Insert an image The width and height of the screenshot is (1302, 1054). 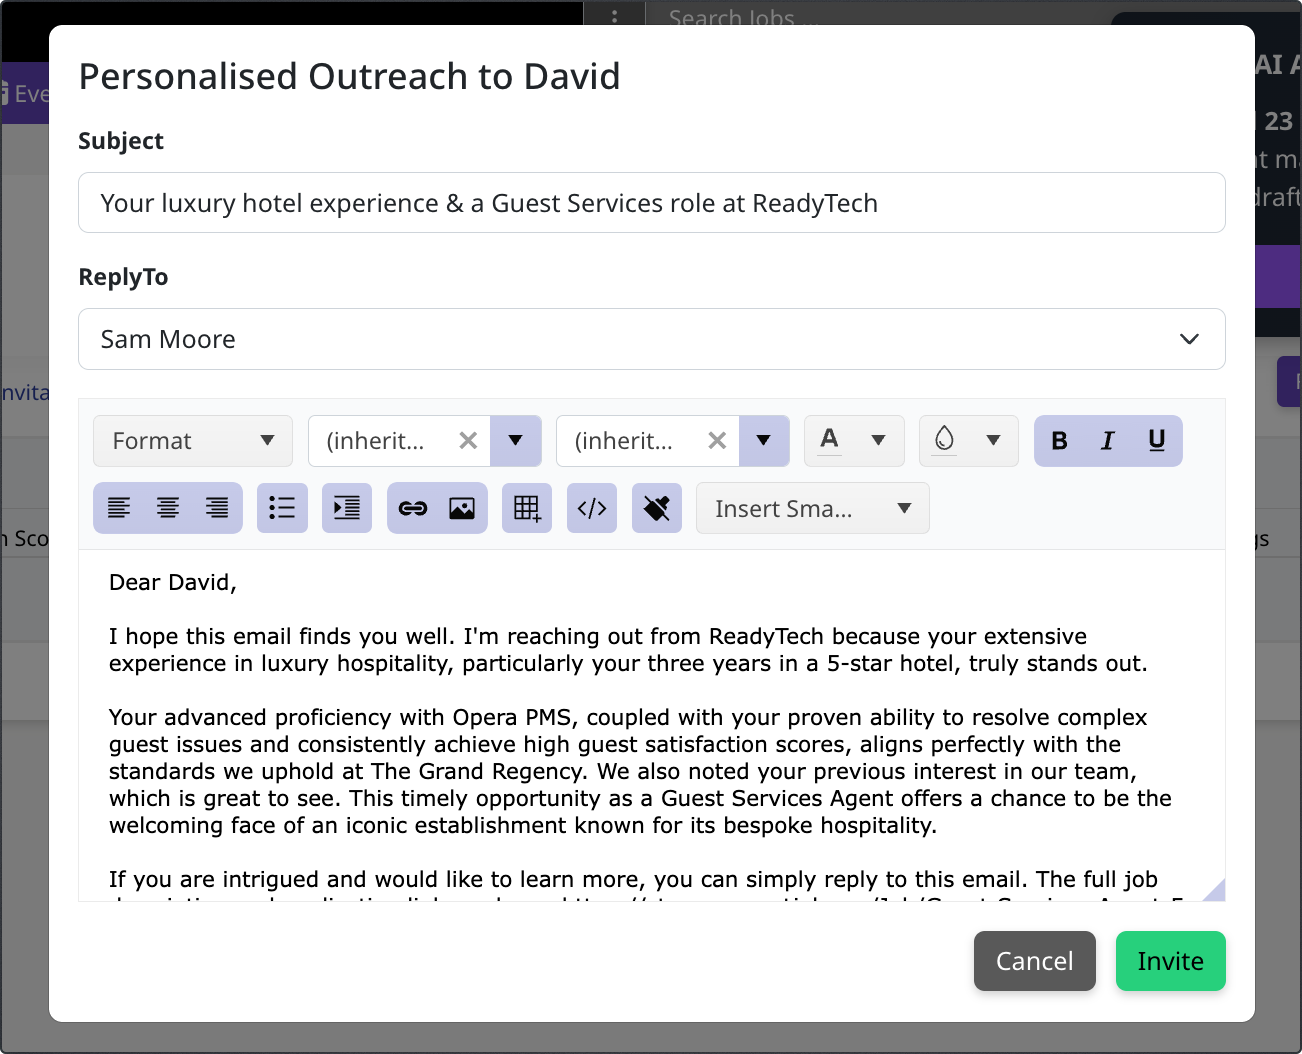click(x=462, y=508)
